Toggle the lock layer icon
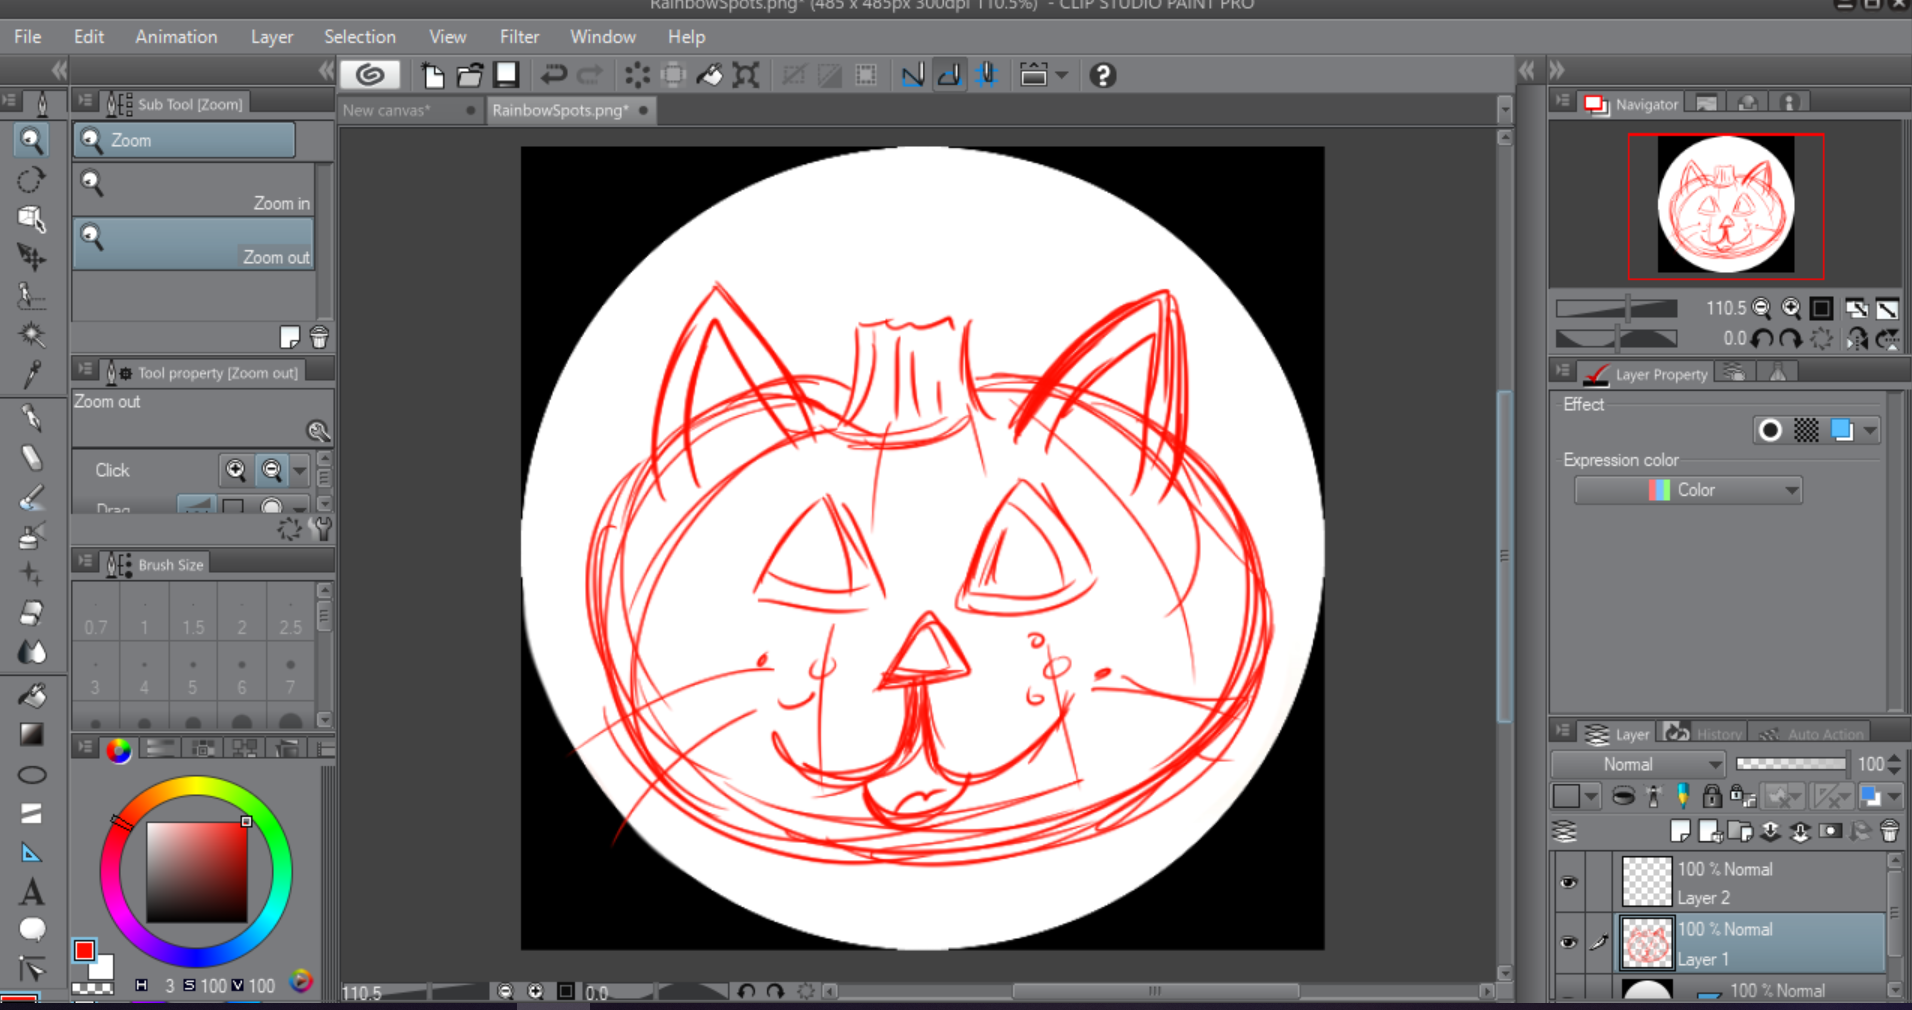This screenshot has width=1912, height=1010. click(x=1712, y=796)
